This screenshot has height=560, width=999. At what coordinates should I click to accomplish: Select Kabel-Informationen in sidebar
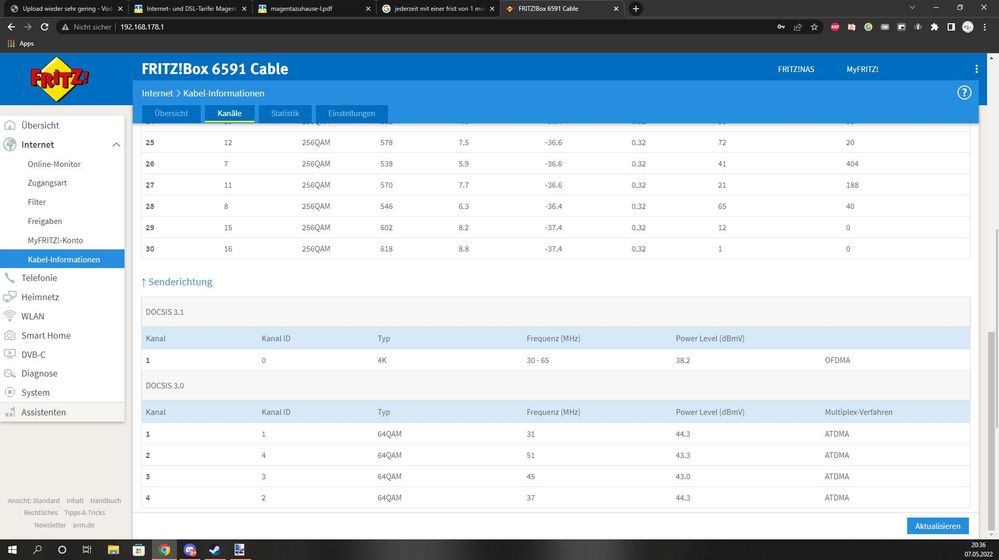[x=62, y=259]
